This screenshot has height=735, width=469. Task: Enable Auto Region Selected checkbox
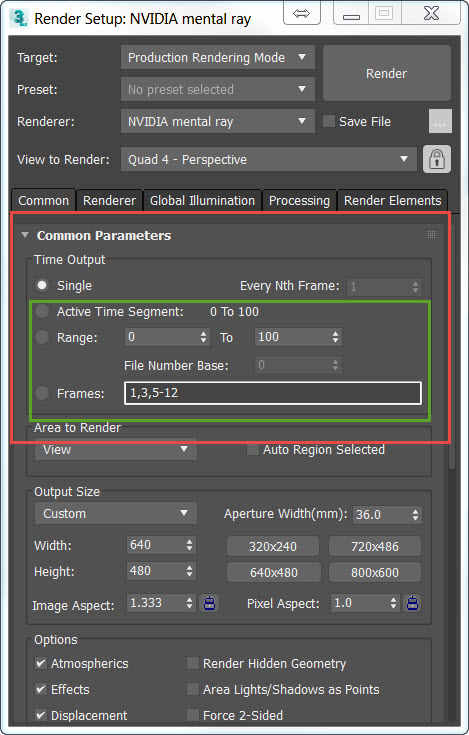(253, 450)
